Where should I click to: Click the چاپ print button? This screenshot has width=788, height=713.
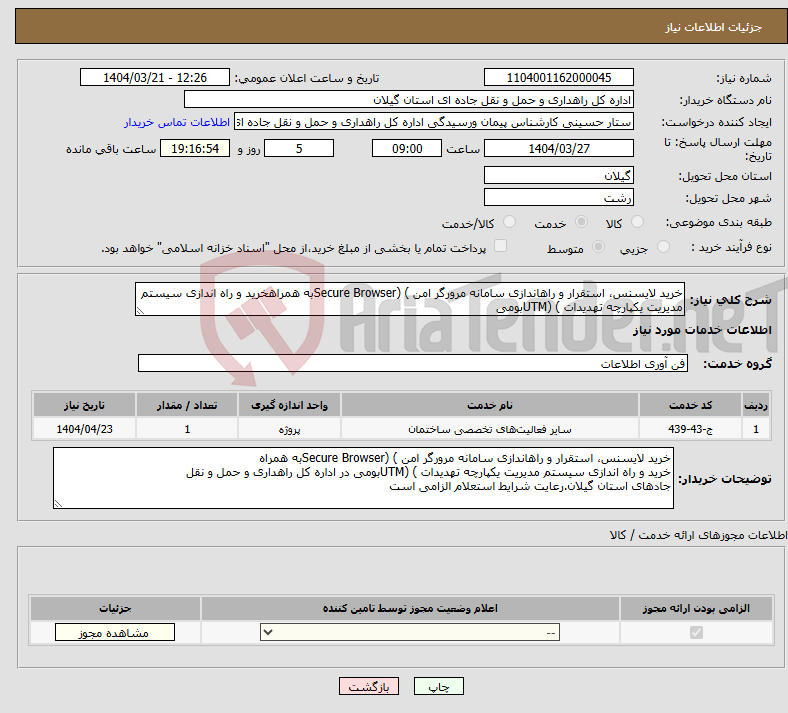click(439, 686)
